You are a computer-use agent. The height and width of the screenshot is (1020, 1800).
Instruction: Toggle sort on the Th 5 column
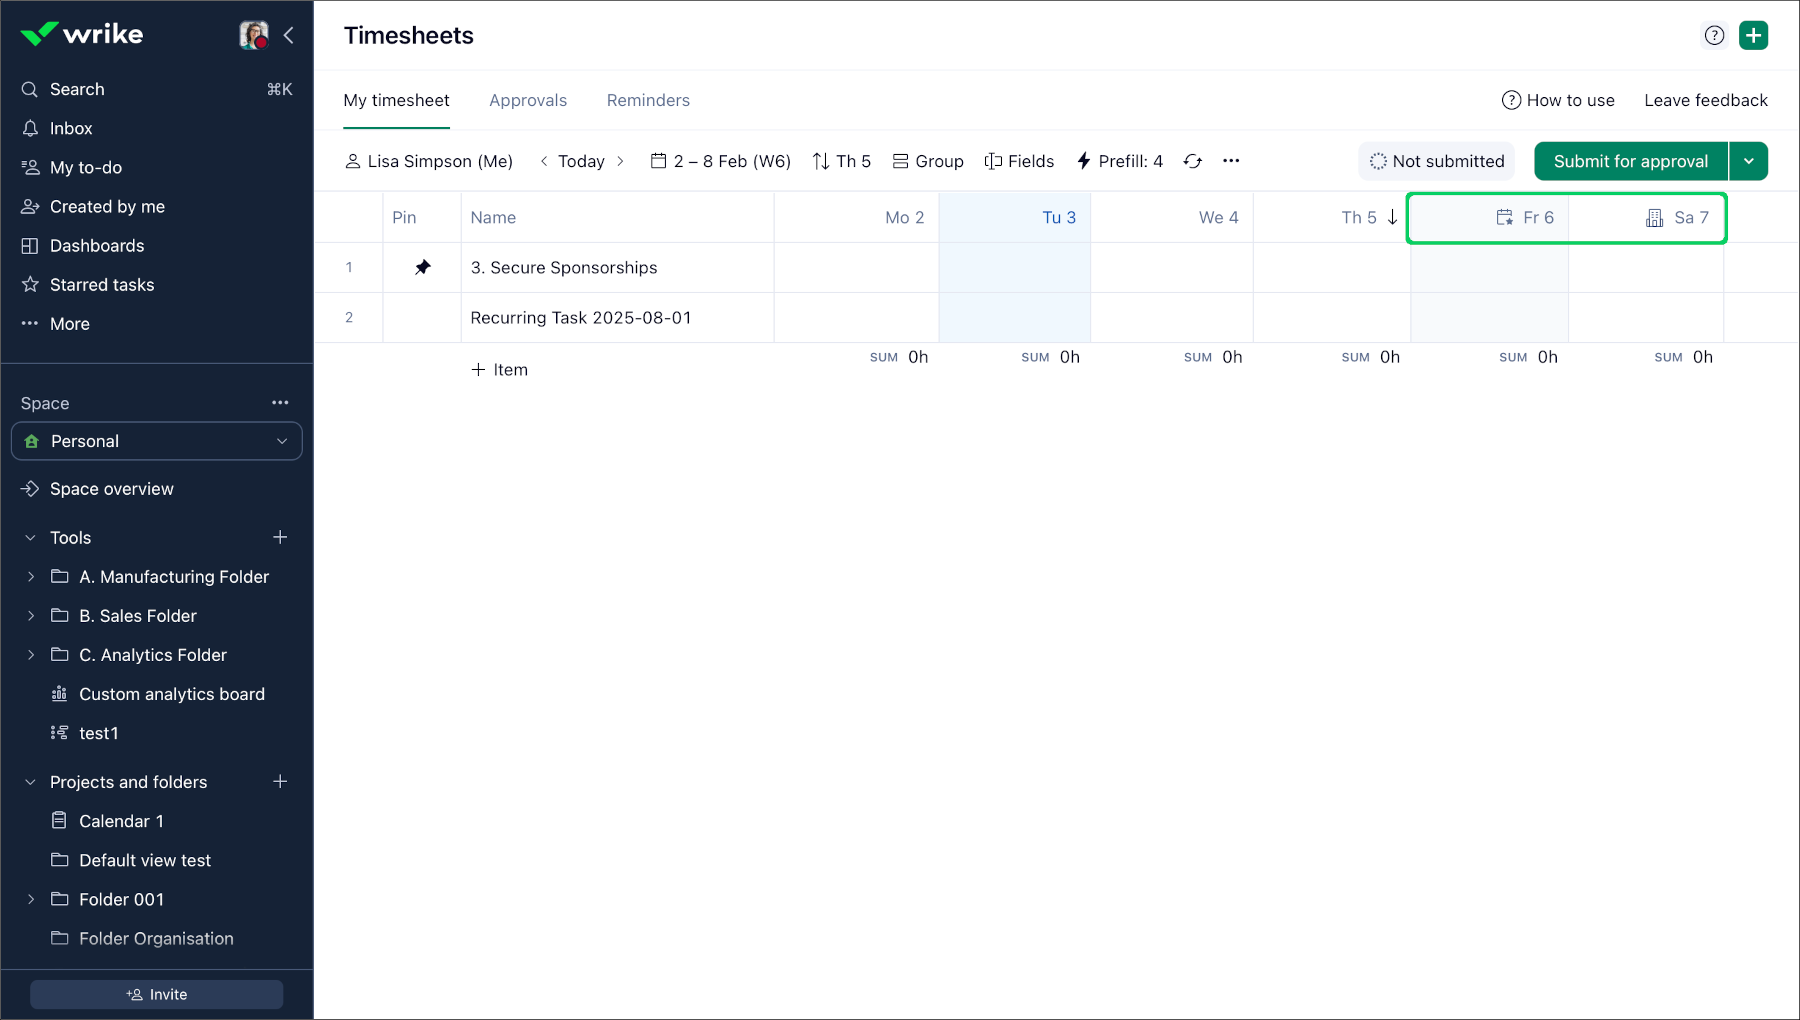1392,217
